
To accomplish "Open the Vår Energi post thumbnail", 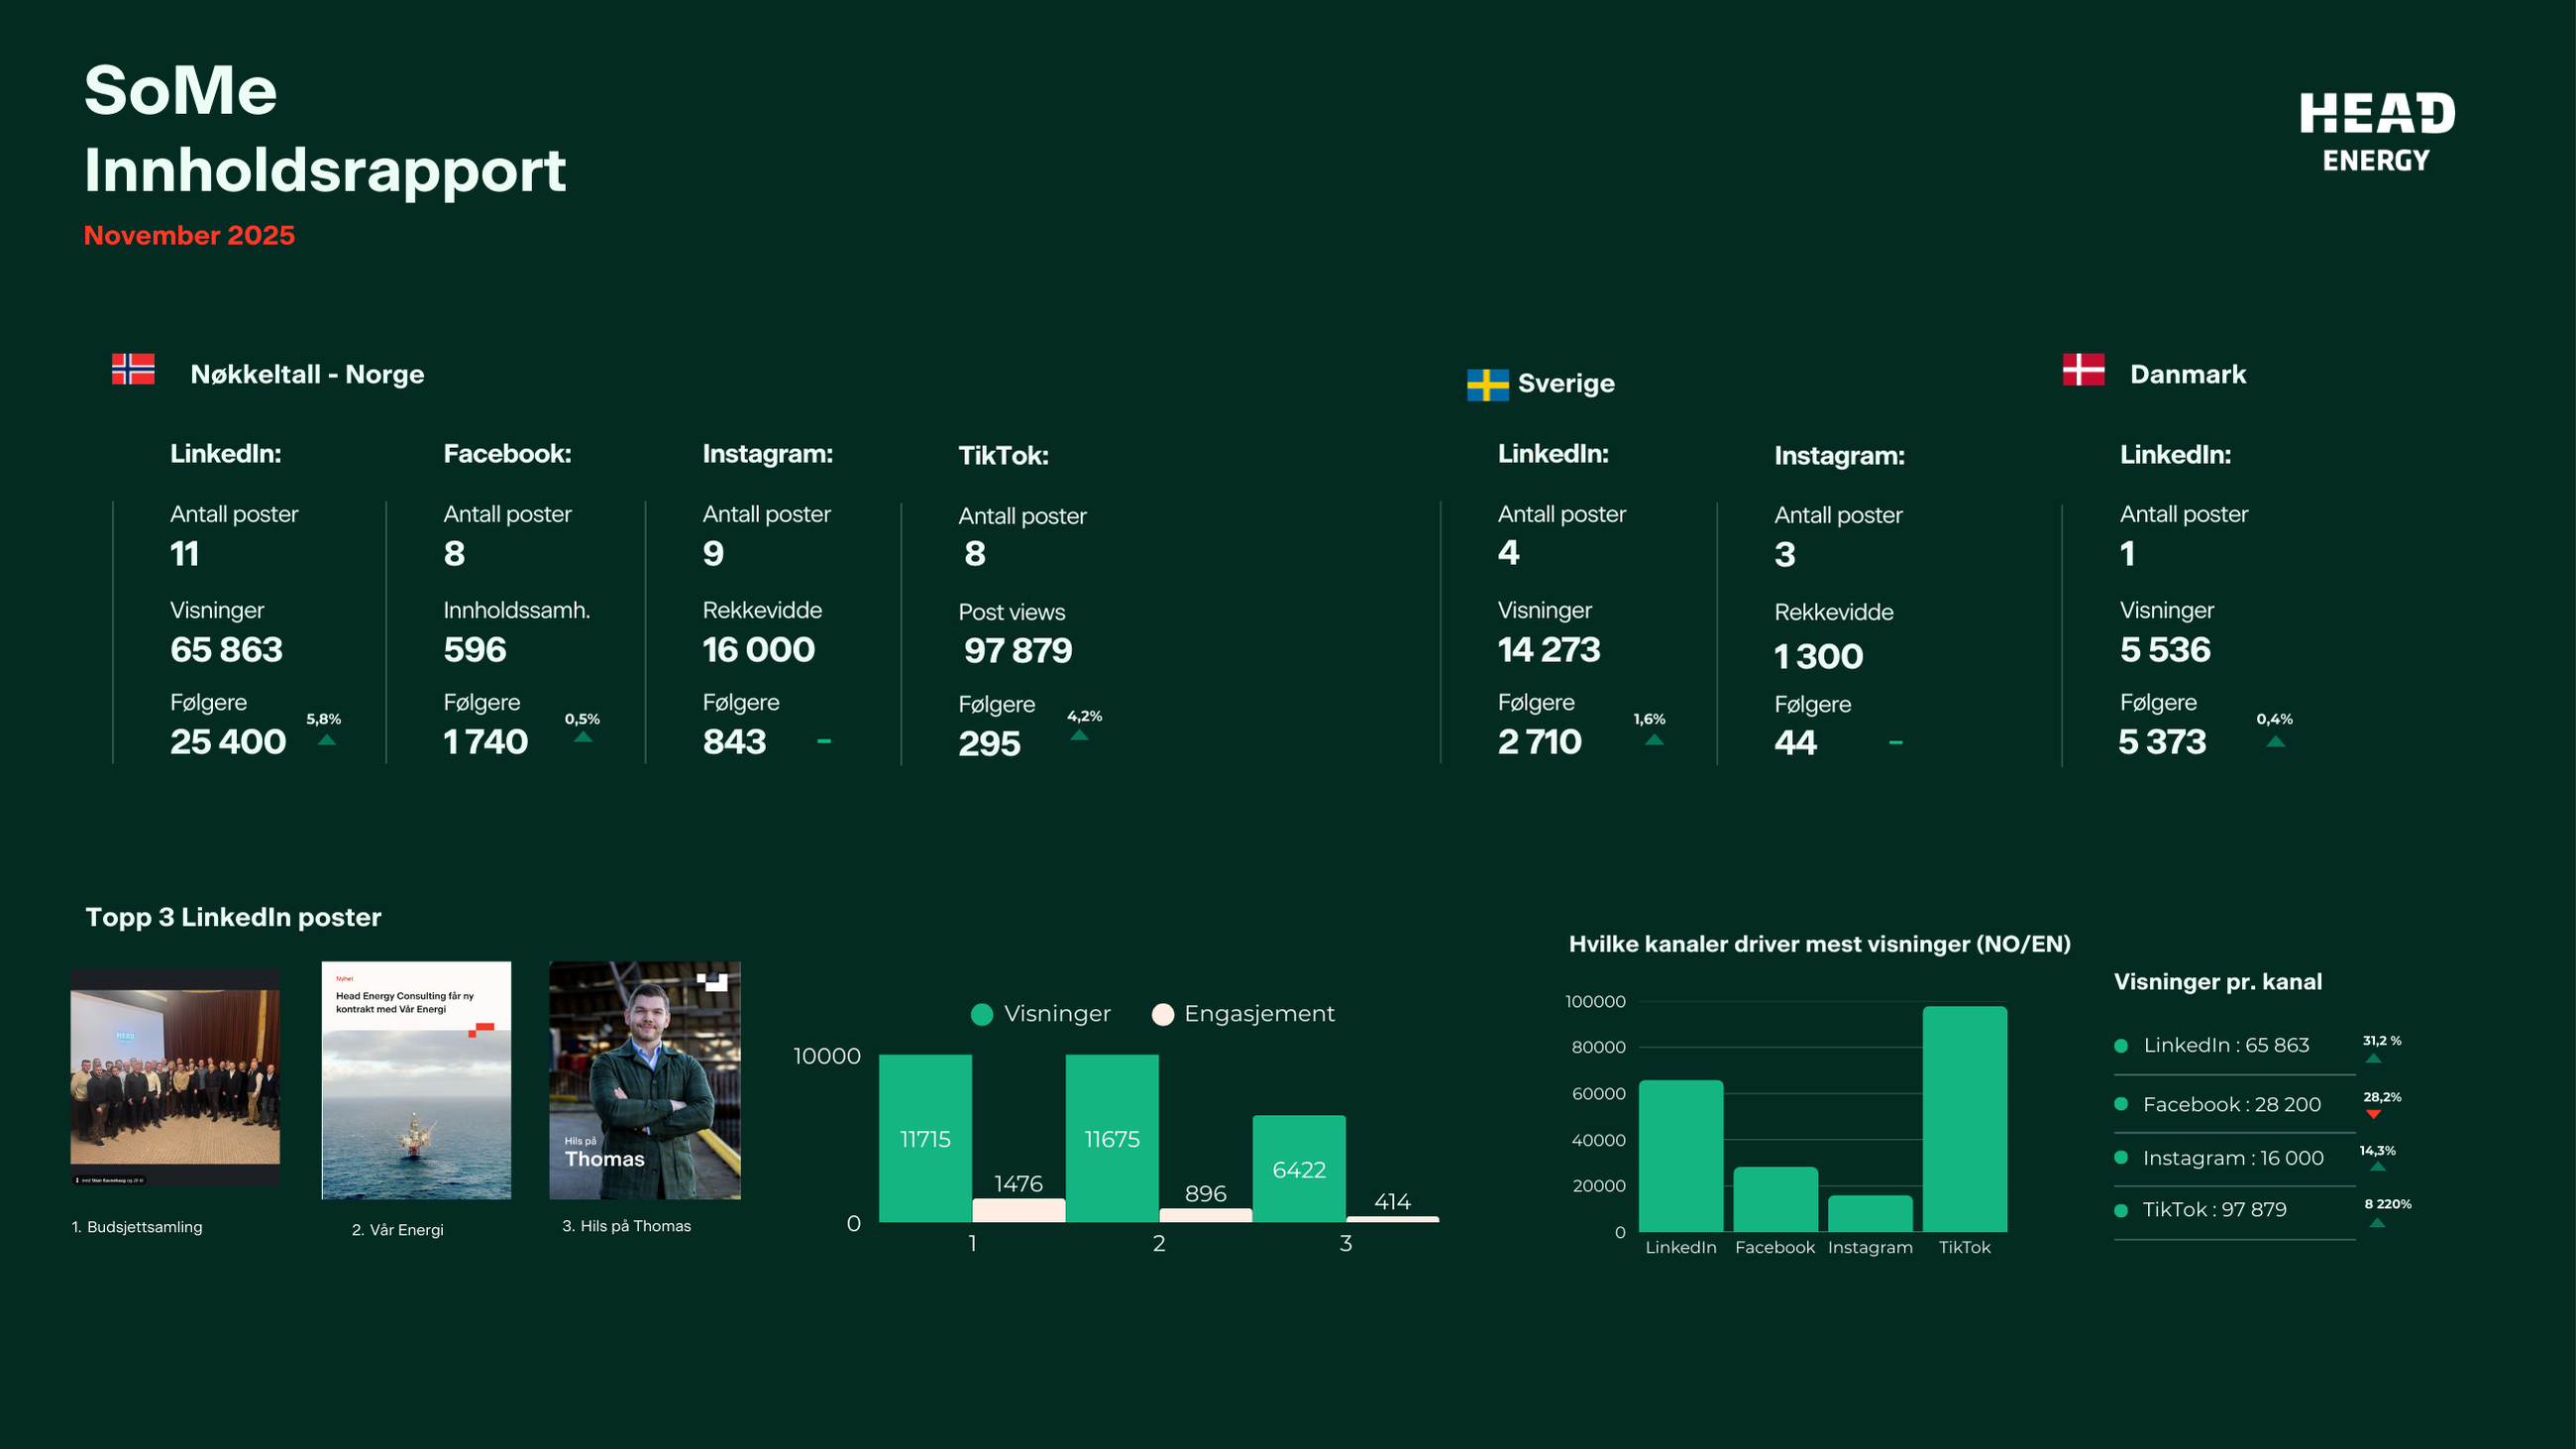I will click(416, 1080).
